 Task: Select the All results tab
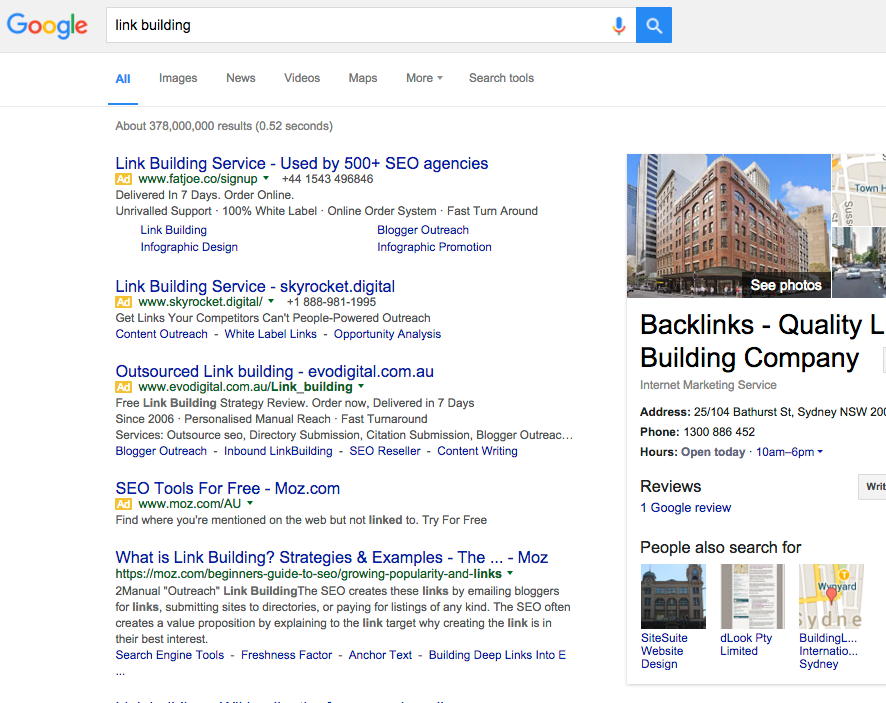pyautogui.click(x=123, y=79)
